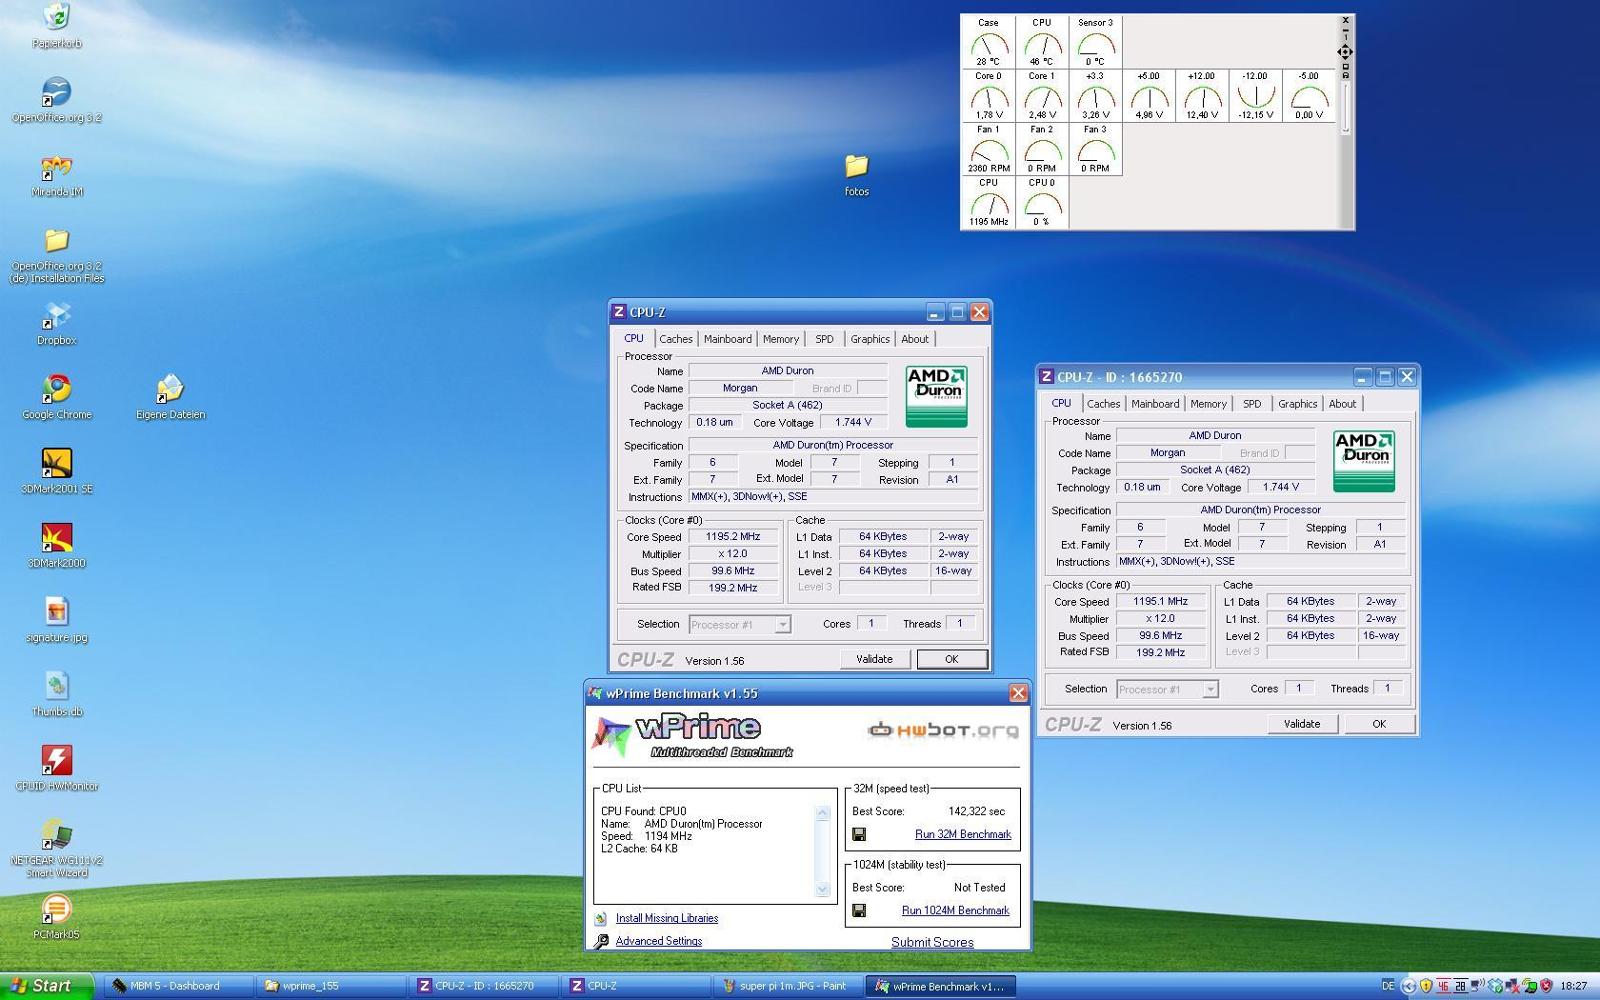The width and height of the screenshot is (1600, 1000).
Task: Click the Core Speed 1195.2 MHz value
Action: coord(733,537)
